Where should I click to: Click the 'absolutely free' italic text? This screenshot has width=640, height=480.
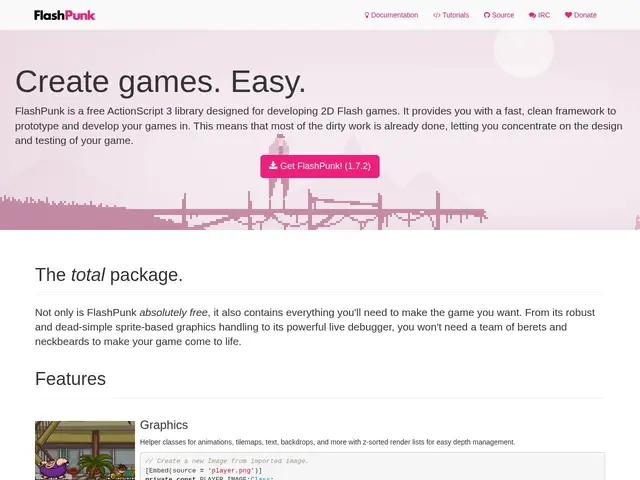[x=173, y=313]
